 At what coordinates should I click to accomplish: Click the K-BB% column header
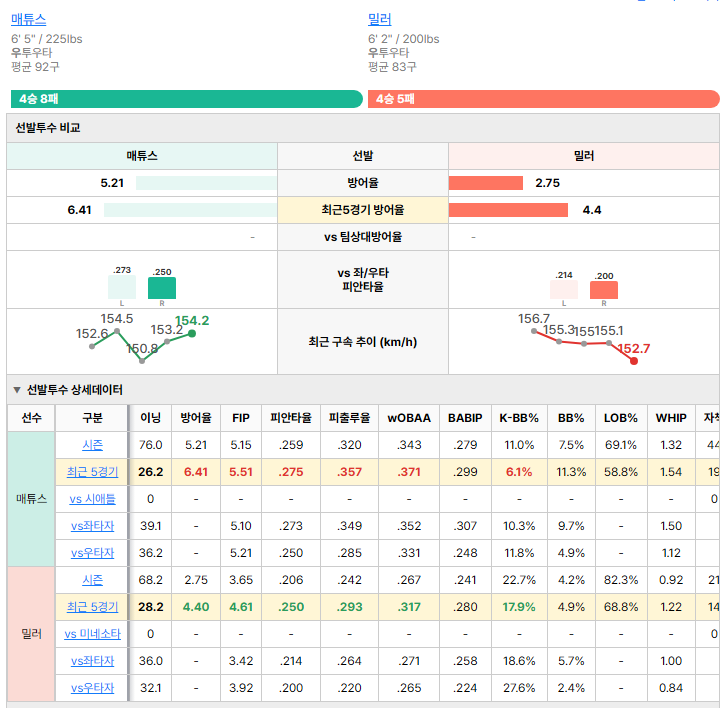(x=519, y=418)
